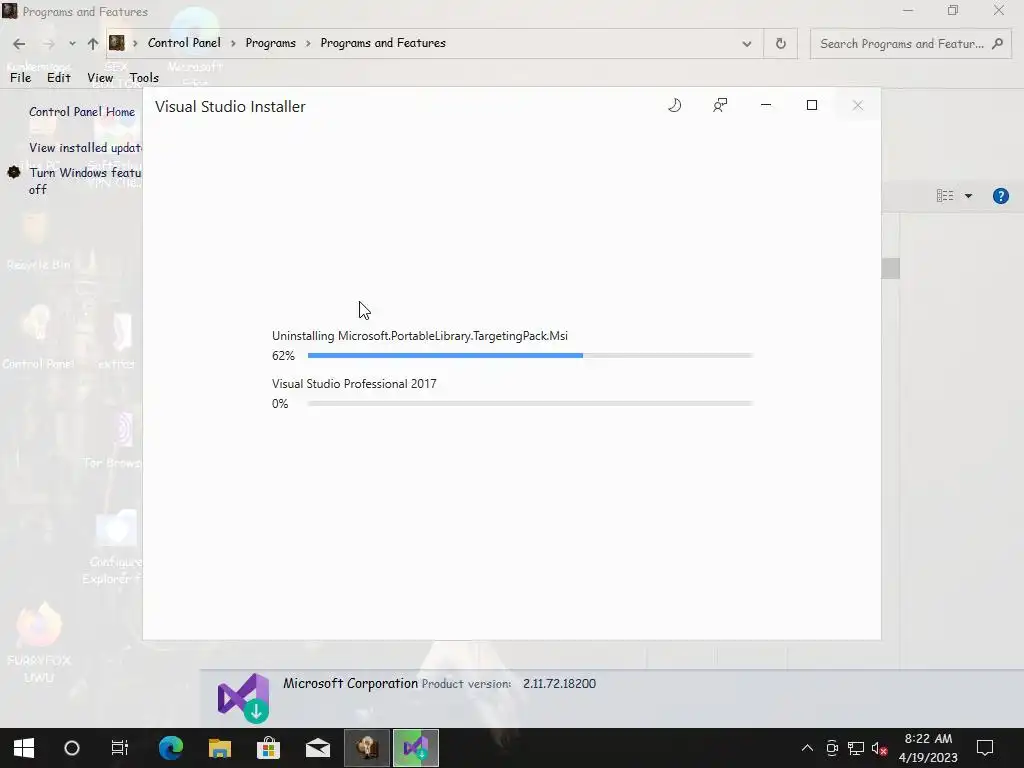
Task: Click the Meet Now tray icon
Action: click(832, 748)
